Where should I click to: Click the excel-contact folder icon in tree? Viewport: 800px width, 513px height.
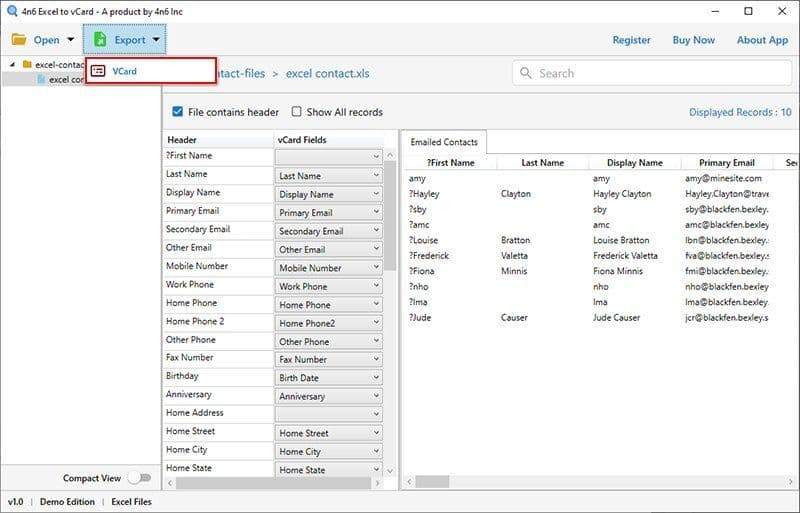click(x=26, y=64)
